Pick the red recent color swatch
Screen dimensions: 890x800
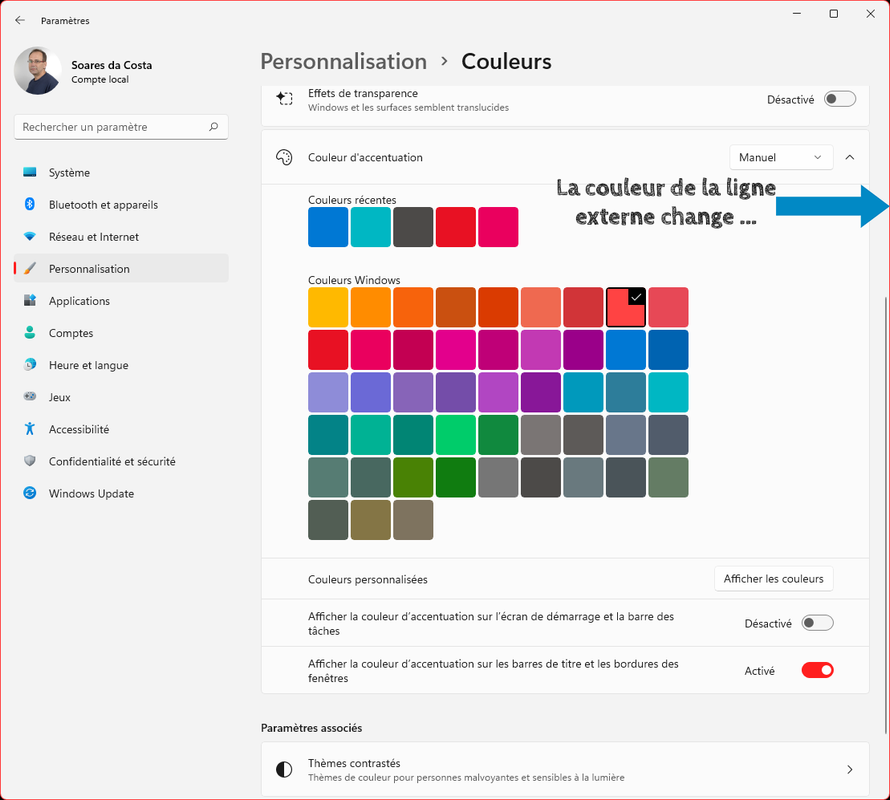(x=456, y=227)
